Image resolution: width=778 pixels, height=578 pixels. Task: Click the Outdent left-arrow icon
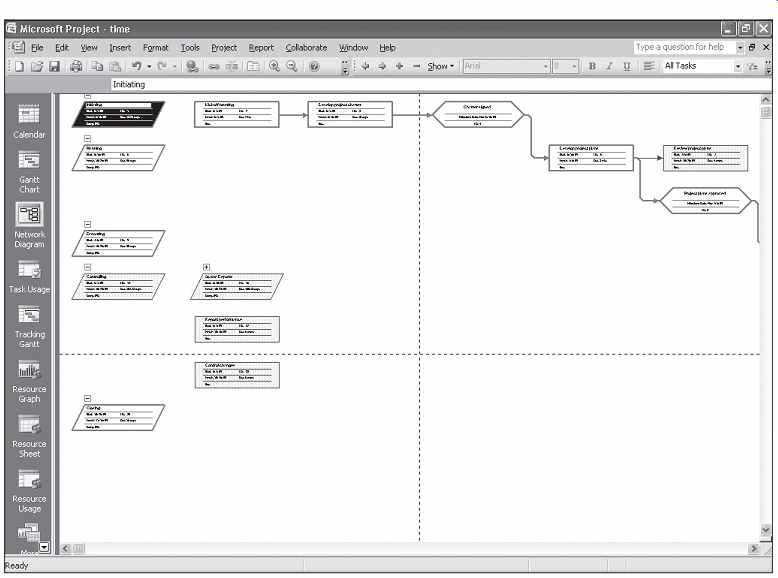pos(365,66)
